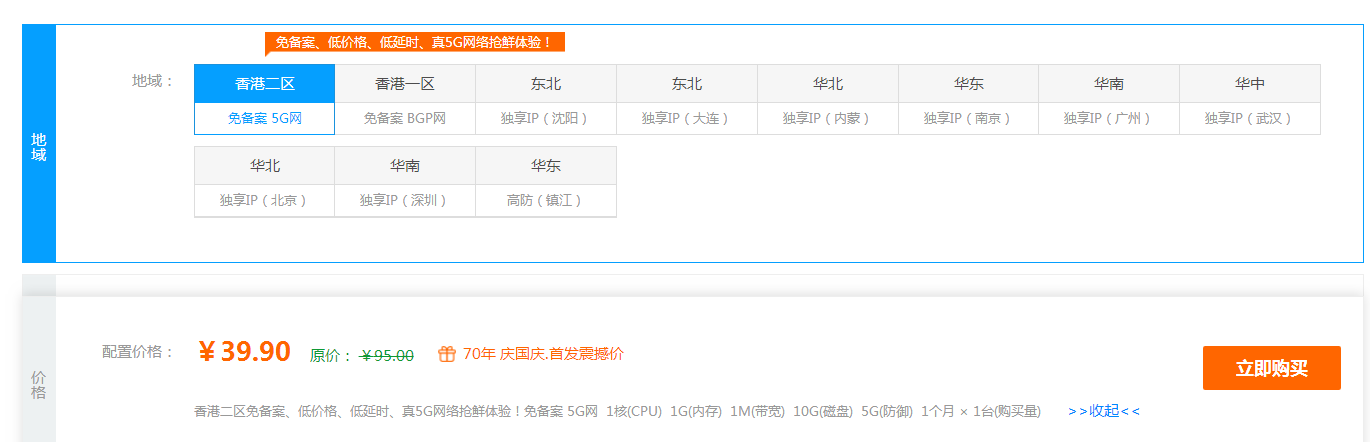Click the ¥39.90 configuration price
The width and height of the screenshot is (1370, 442).
click(244, 352)
